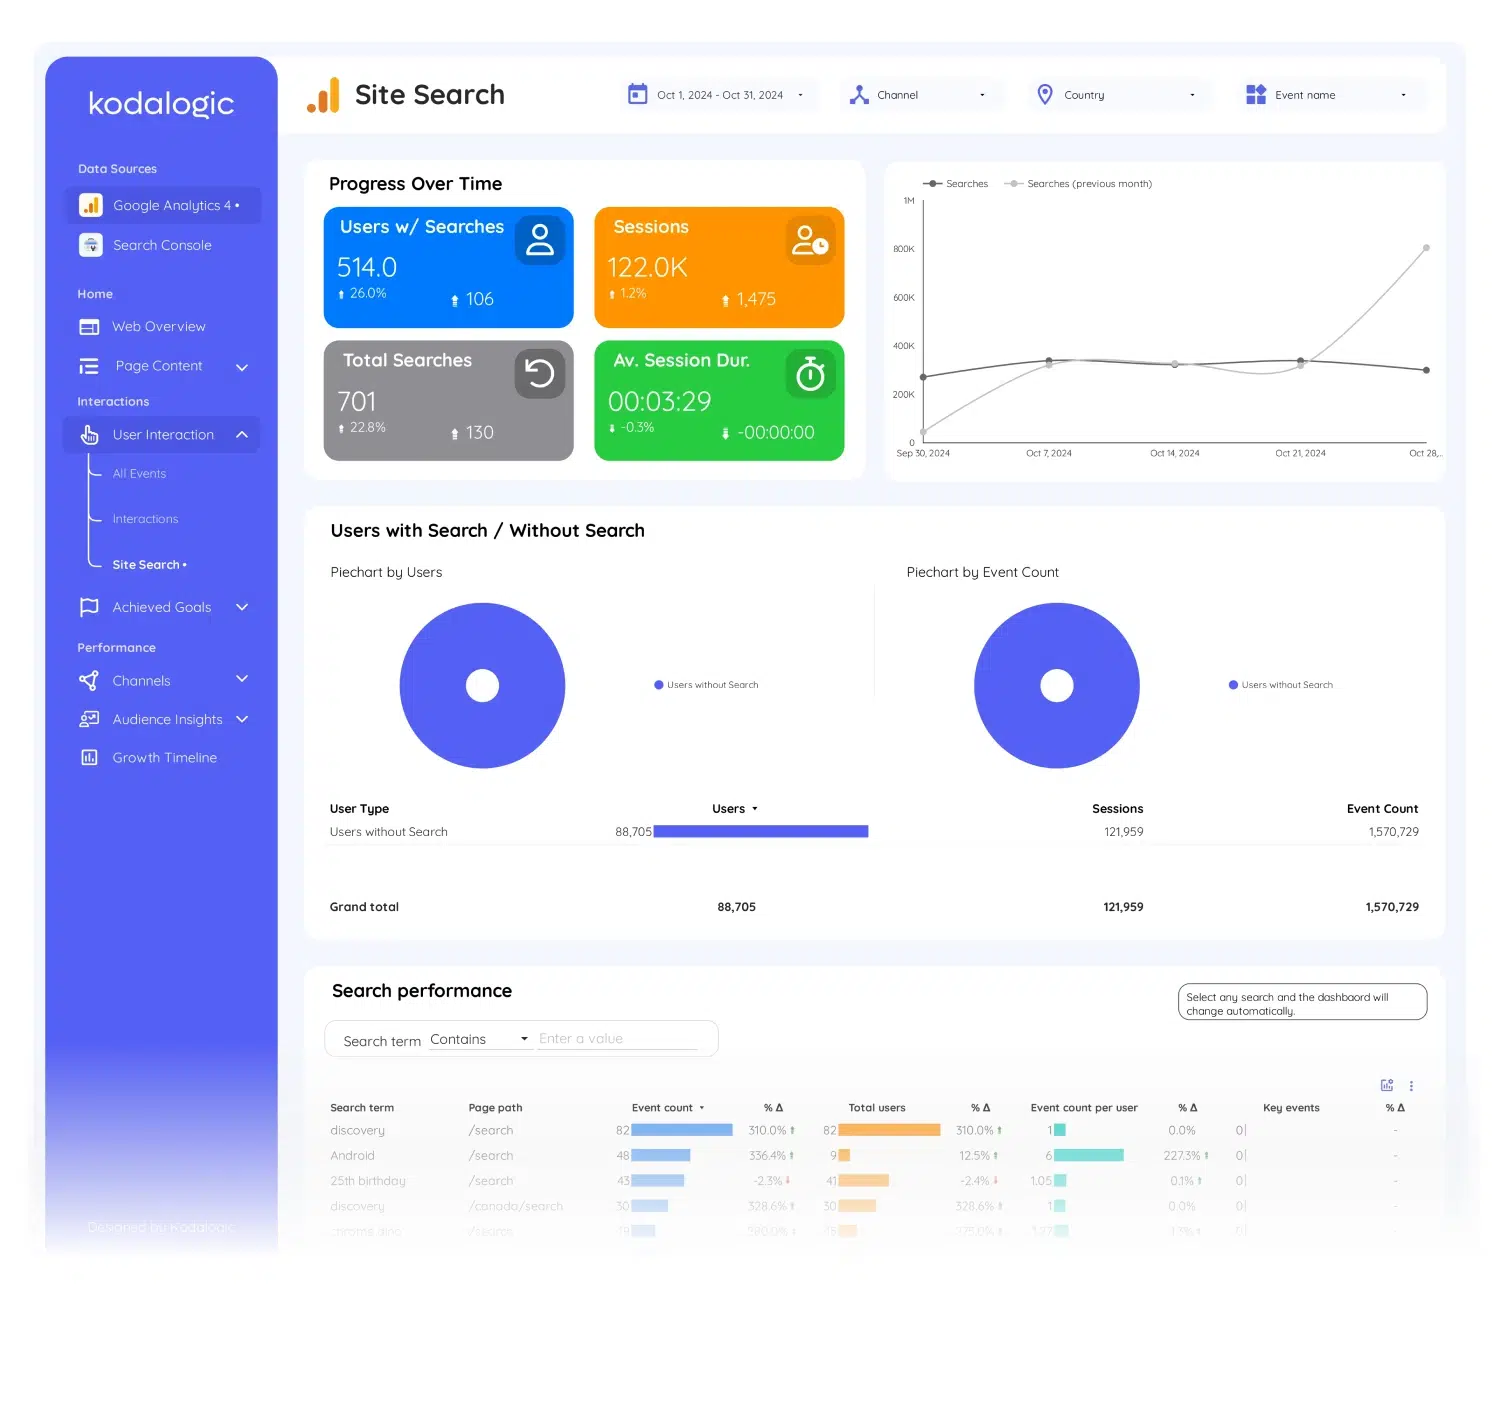
Task: Open the three-dot menu above search table
Action: (1411, 1086)
